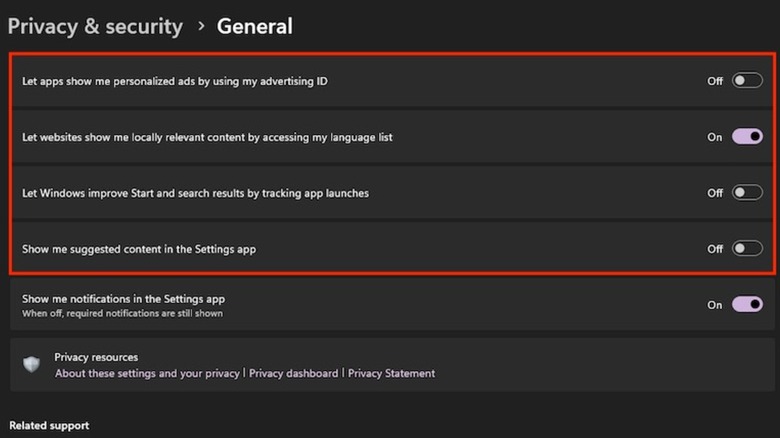Viewport: 780px width, 438px height.
Task: Enable the personalized ads advertising ID toggle
Action: coord(747,81)
